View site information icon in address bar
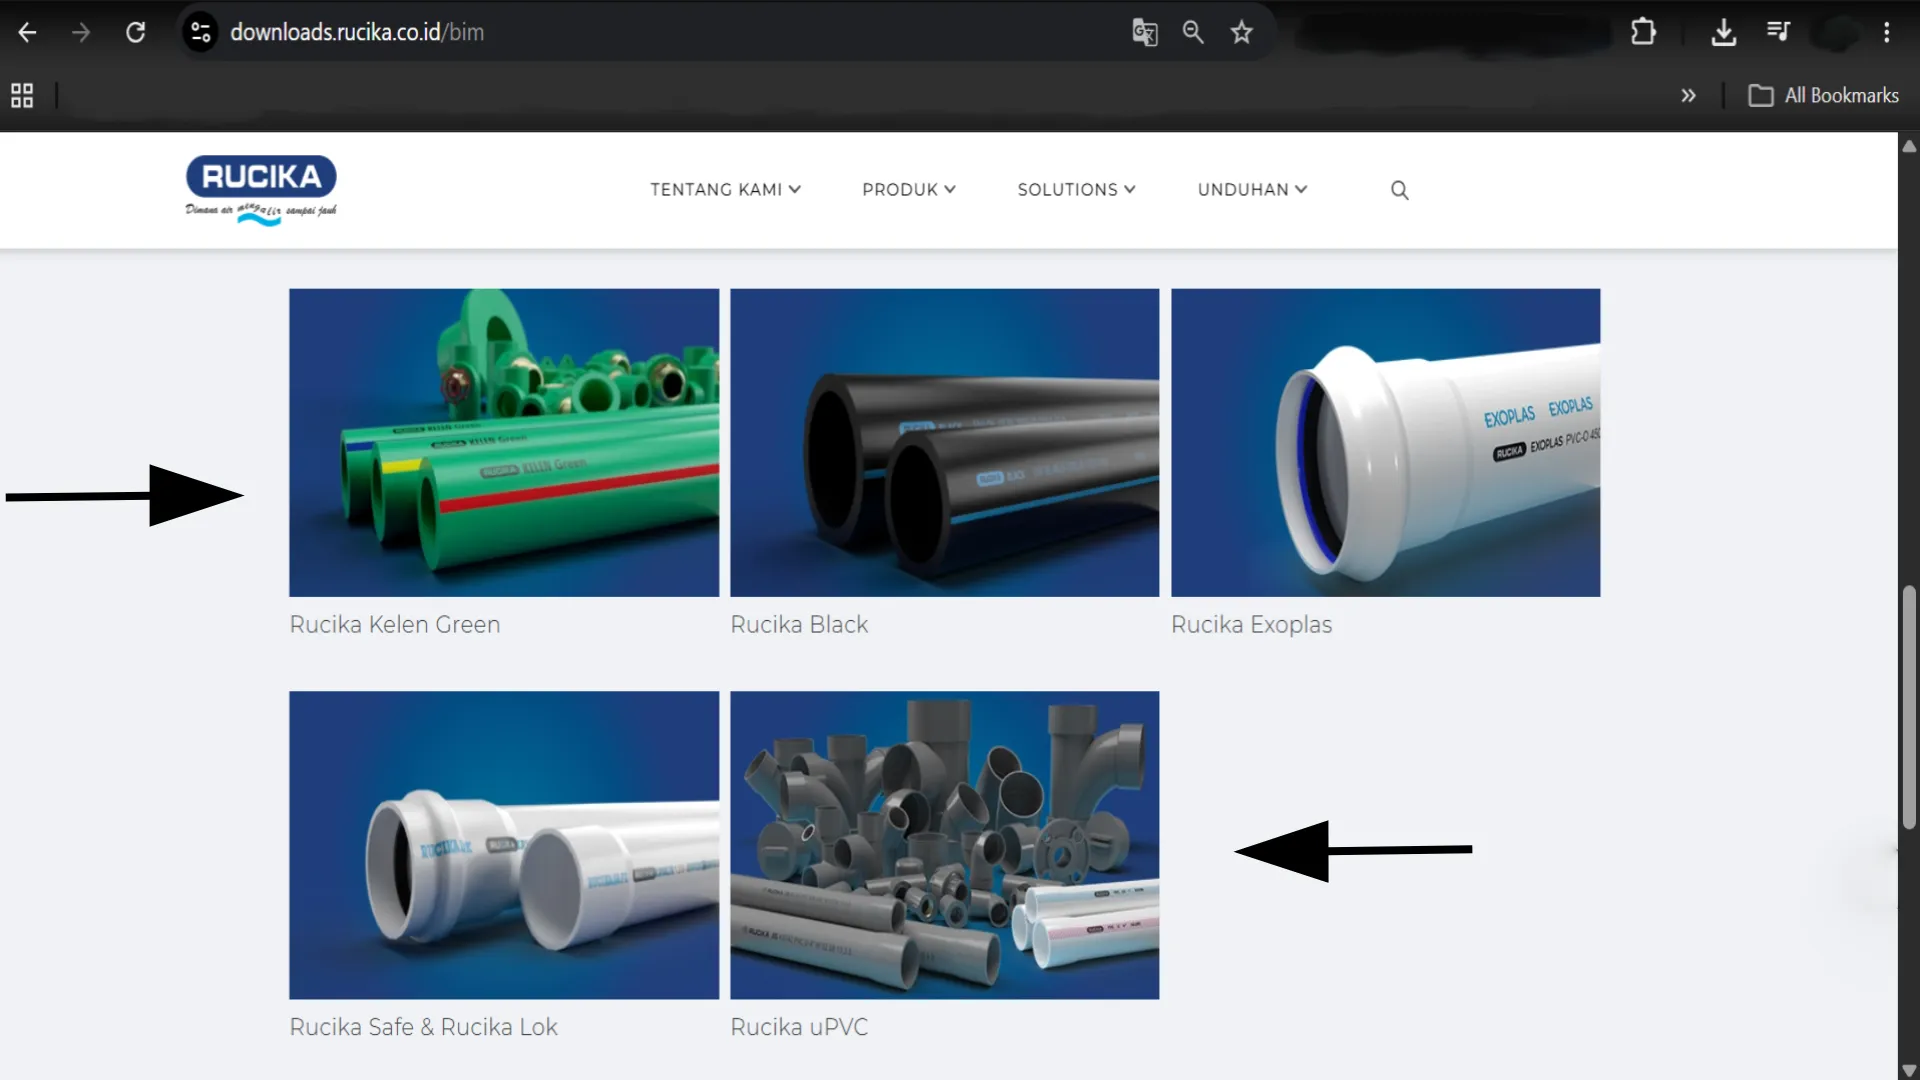 201,32
